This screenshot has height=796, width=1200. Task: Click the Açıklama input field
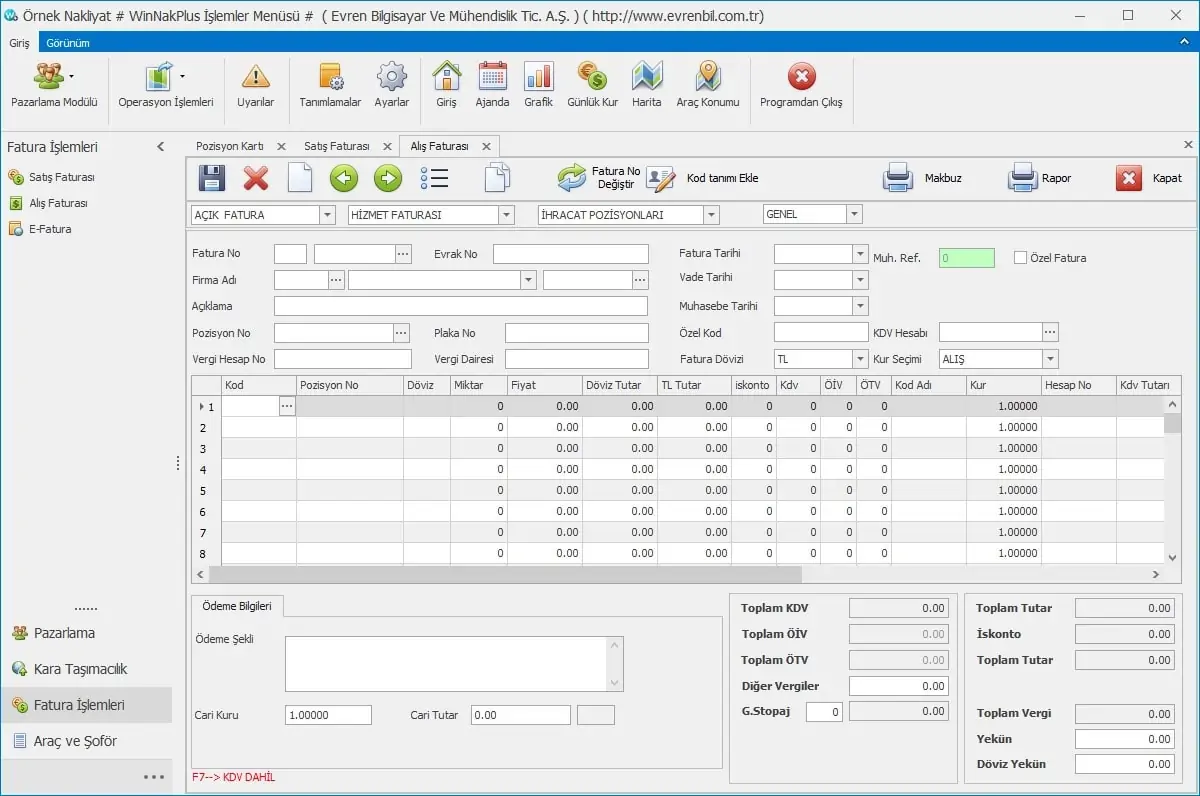pos(461,306)
